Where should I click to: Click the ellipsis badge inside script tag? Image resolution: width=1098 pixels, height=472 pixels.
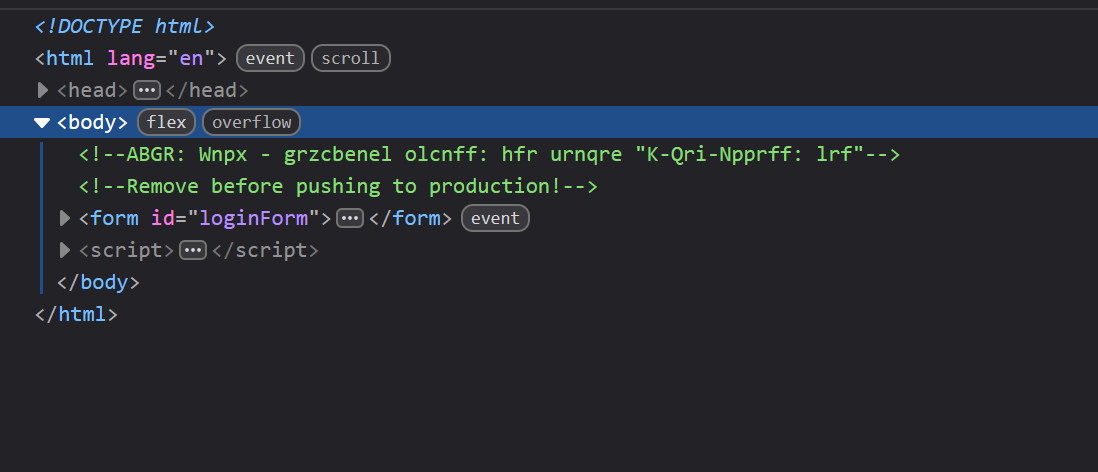pos(193,251)
